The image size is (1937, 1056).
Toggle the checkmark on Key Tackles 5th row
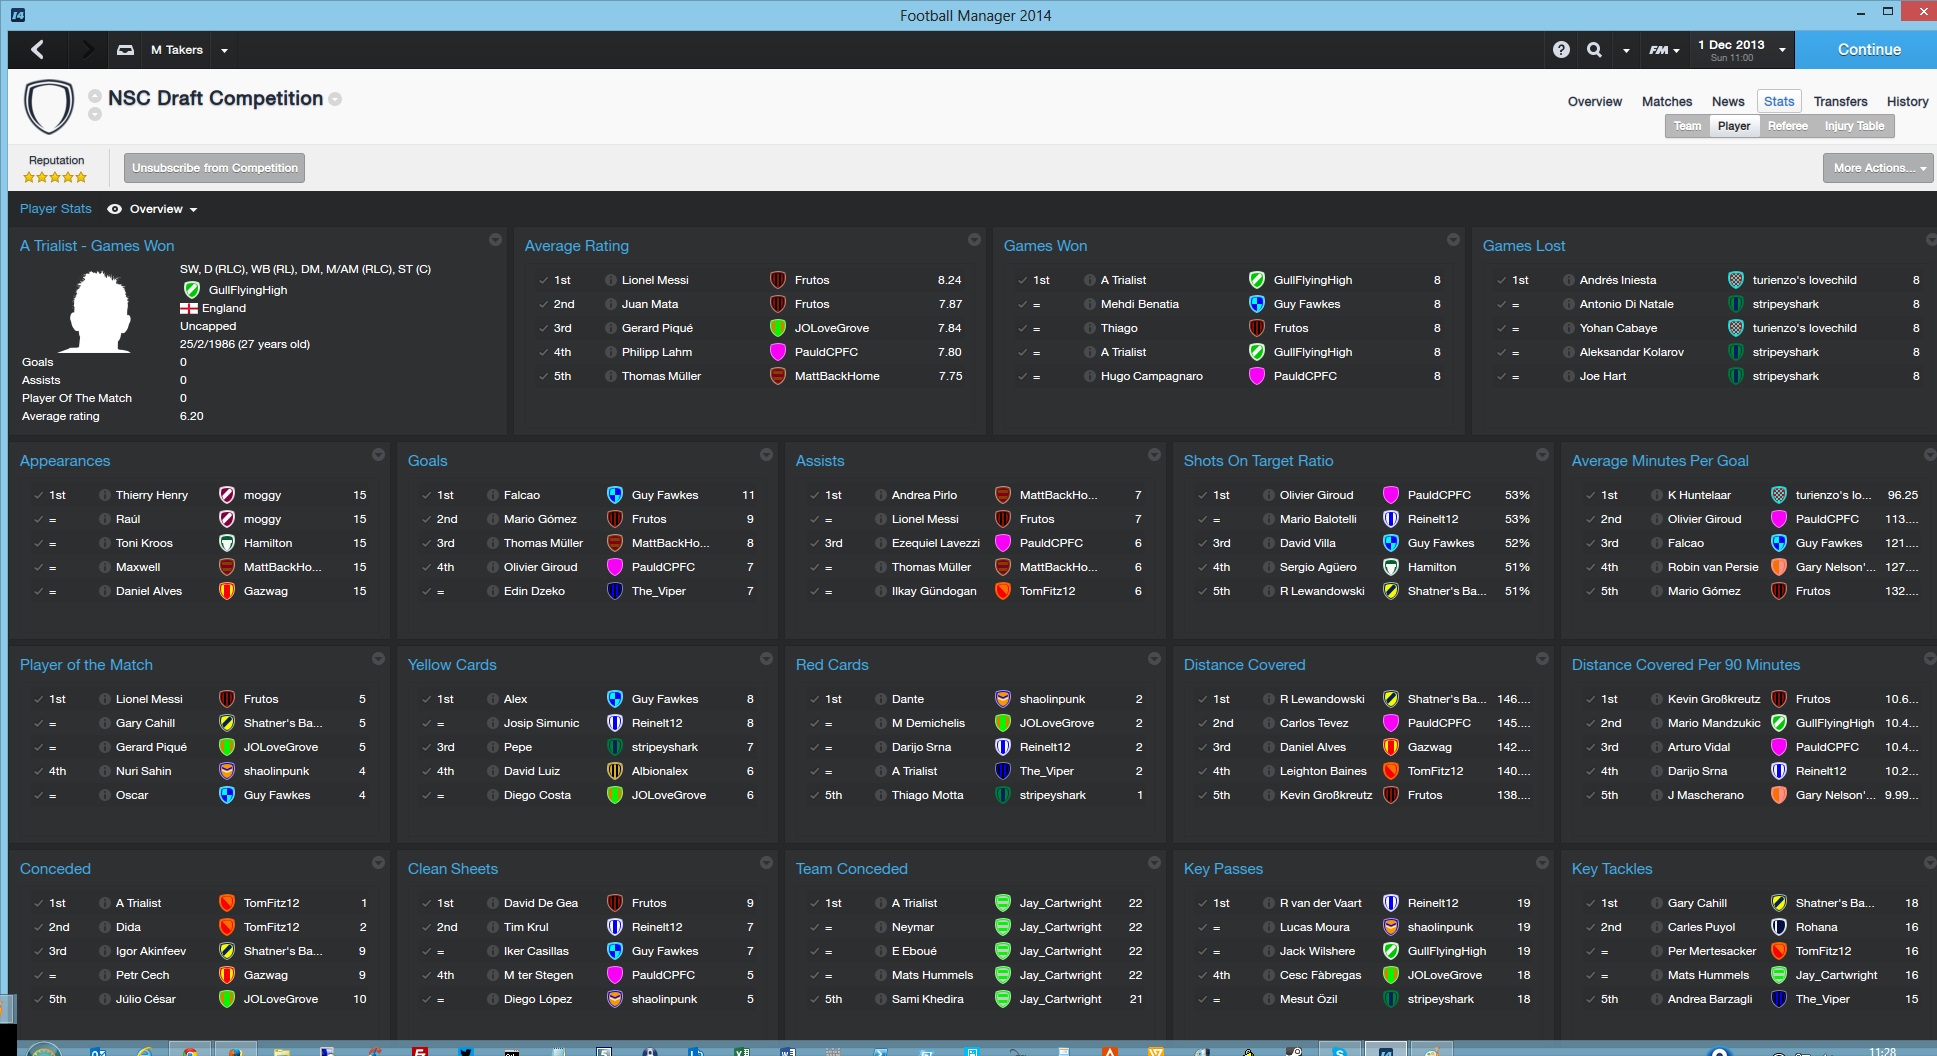point(1590,999)
